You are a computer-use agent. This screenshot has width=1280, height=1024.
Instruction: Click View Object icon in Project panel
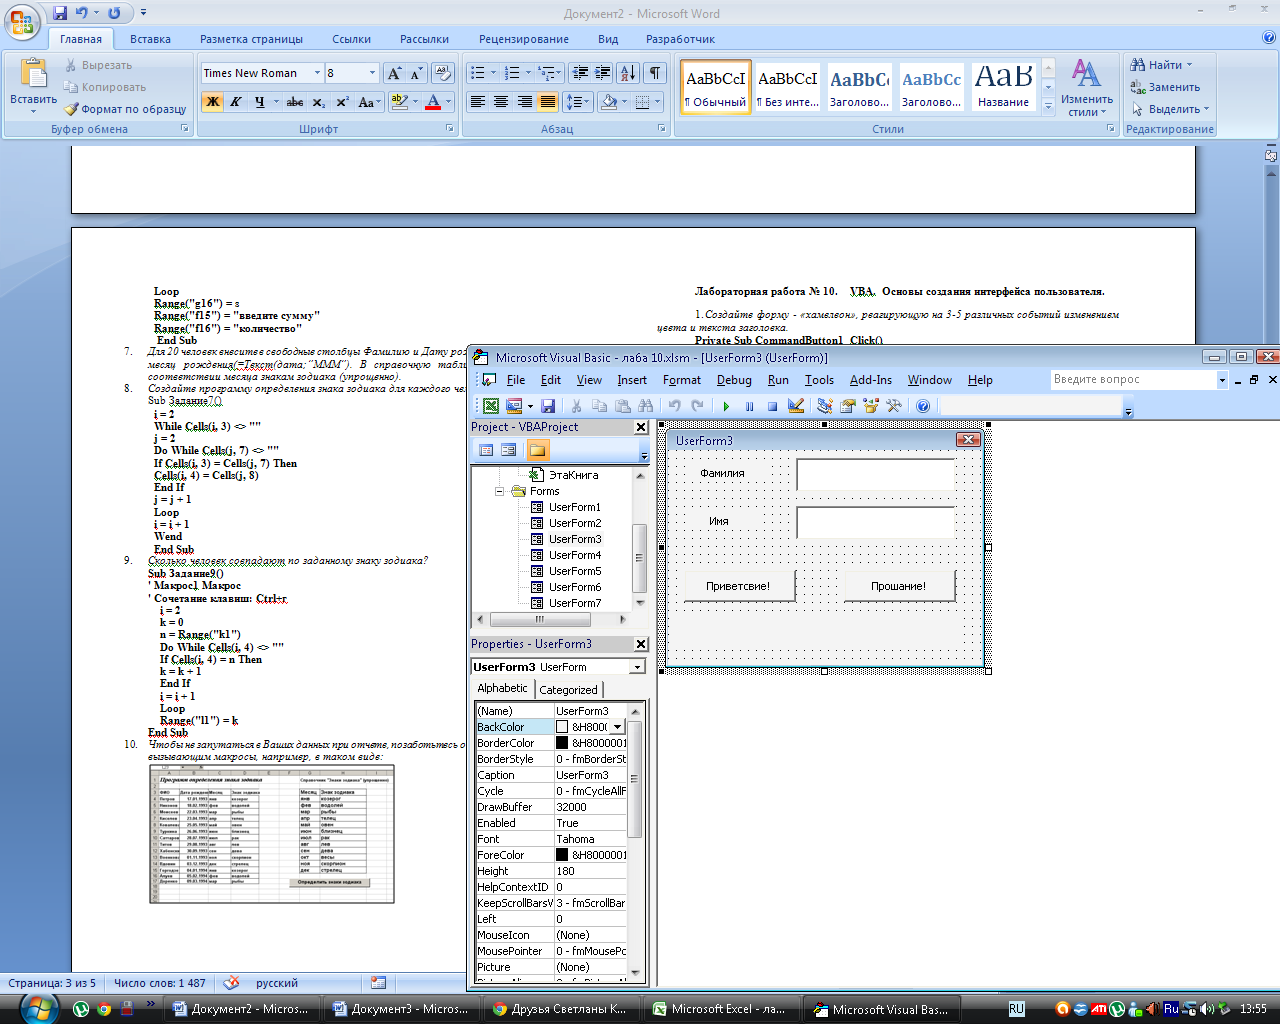pyautogui.click(x=509, y=450)
